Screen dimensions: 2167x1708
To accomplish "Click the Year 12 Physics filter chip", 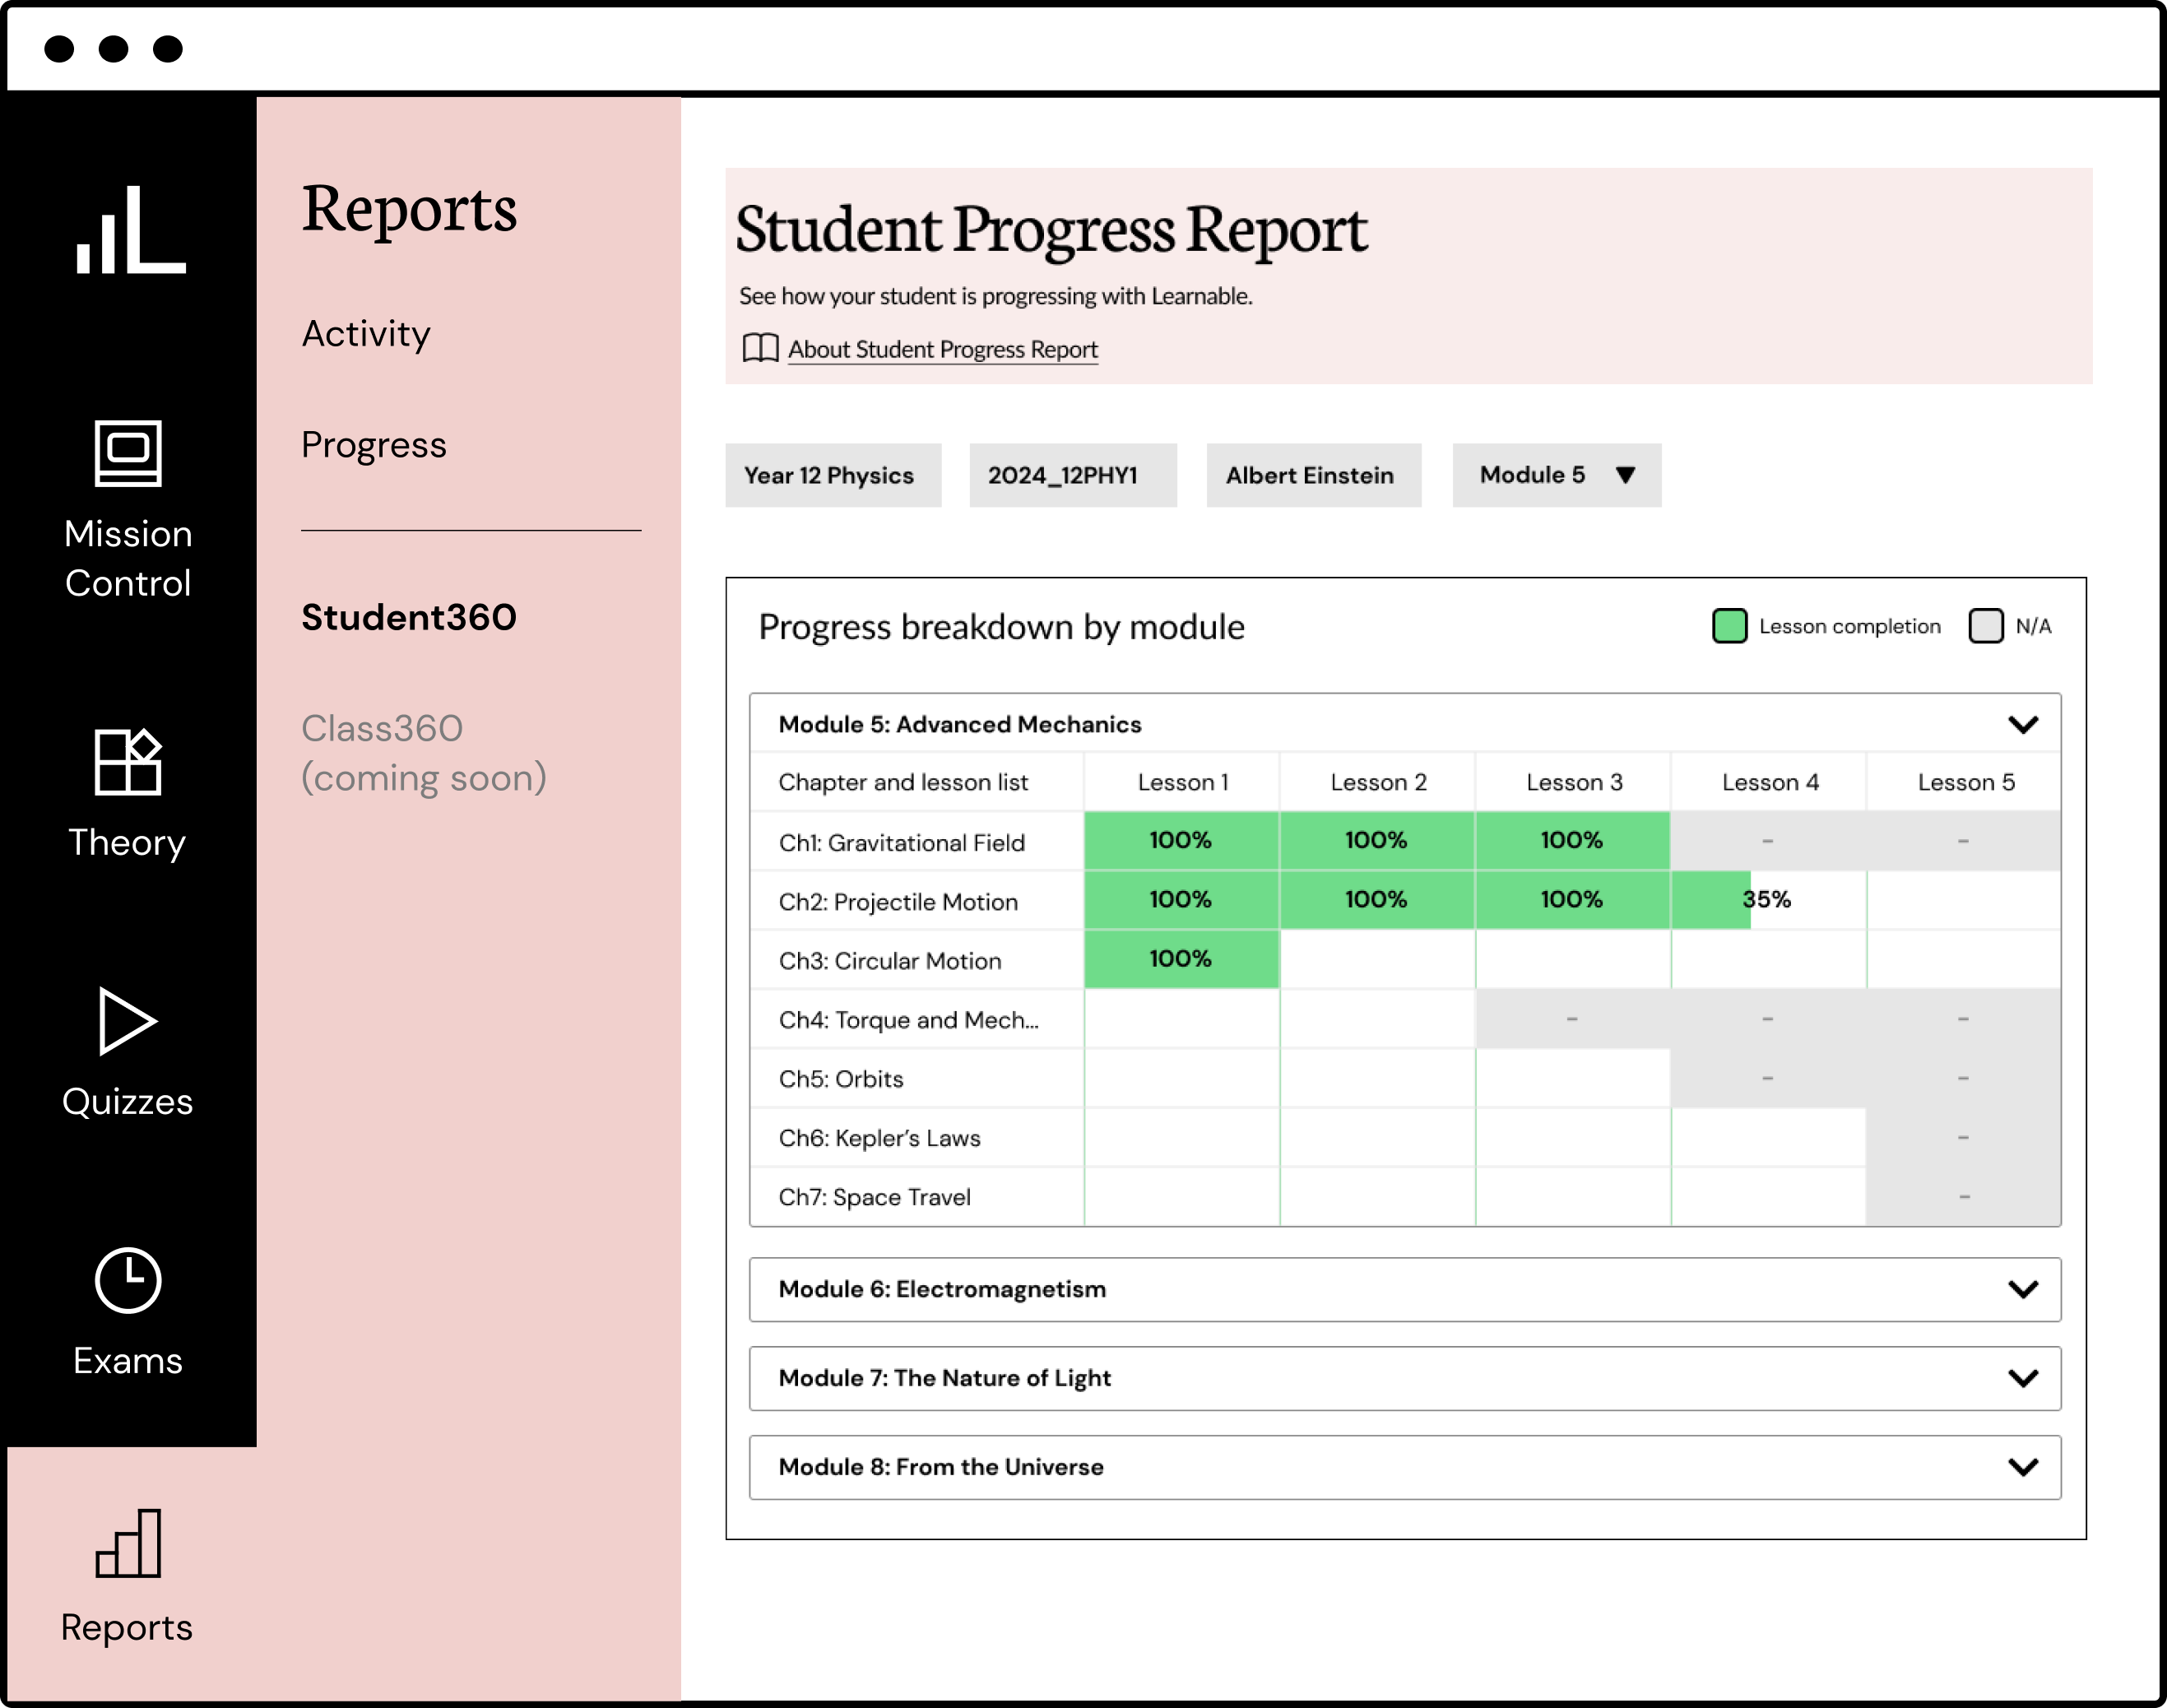I will tap(833, 475).
